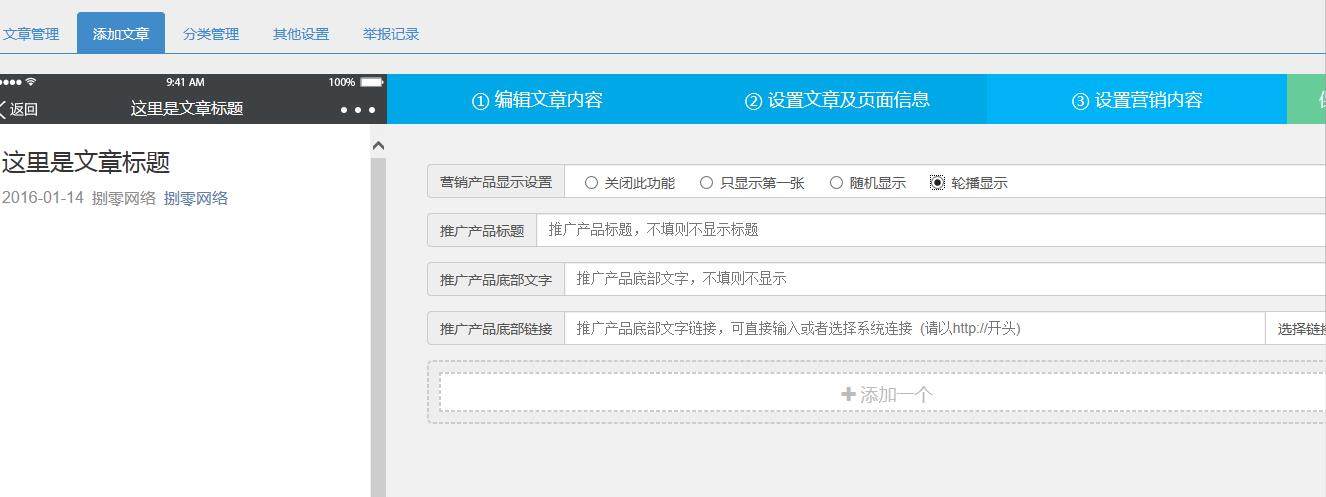The height and width of the screenshot is (497, 1326).
Task: Switch to the 分类管理 tab
Action: click(x=211, y=34)
